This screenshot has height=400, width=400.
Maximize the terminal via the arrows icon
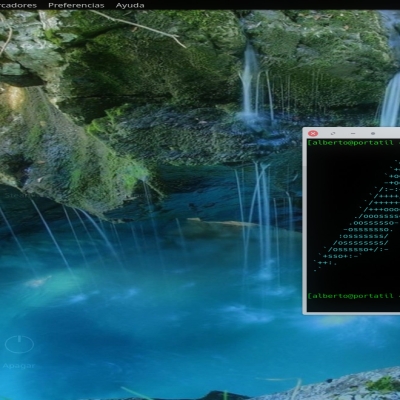tap(333, 133)
